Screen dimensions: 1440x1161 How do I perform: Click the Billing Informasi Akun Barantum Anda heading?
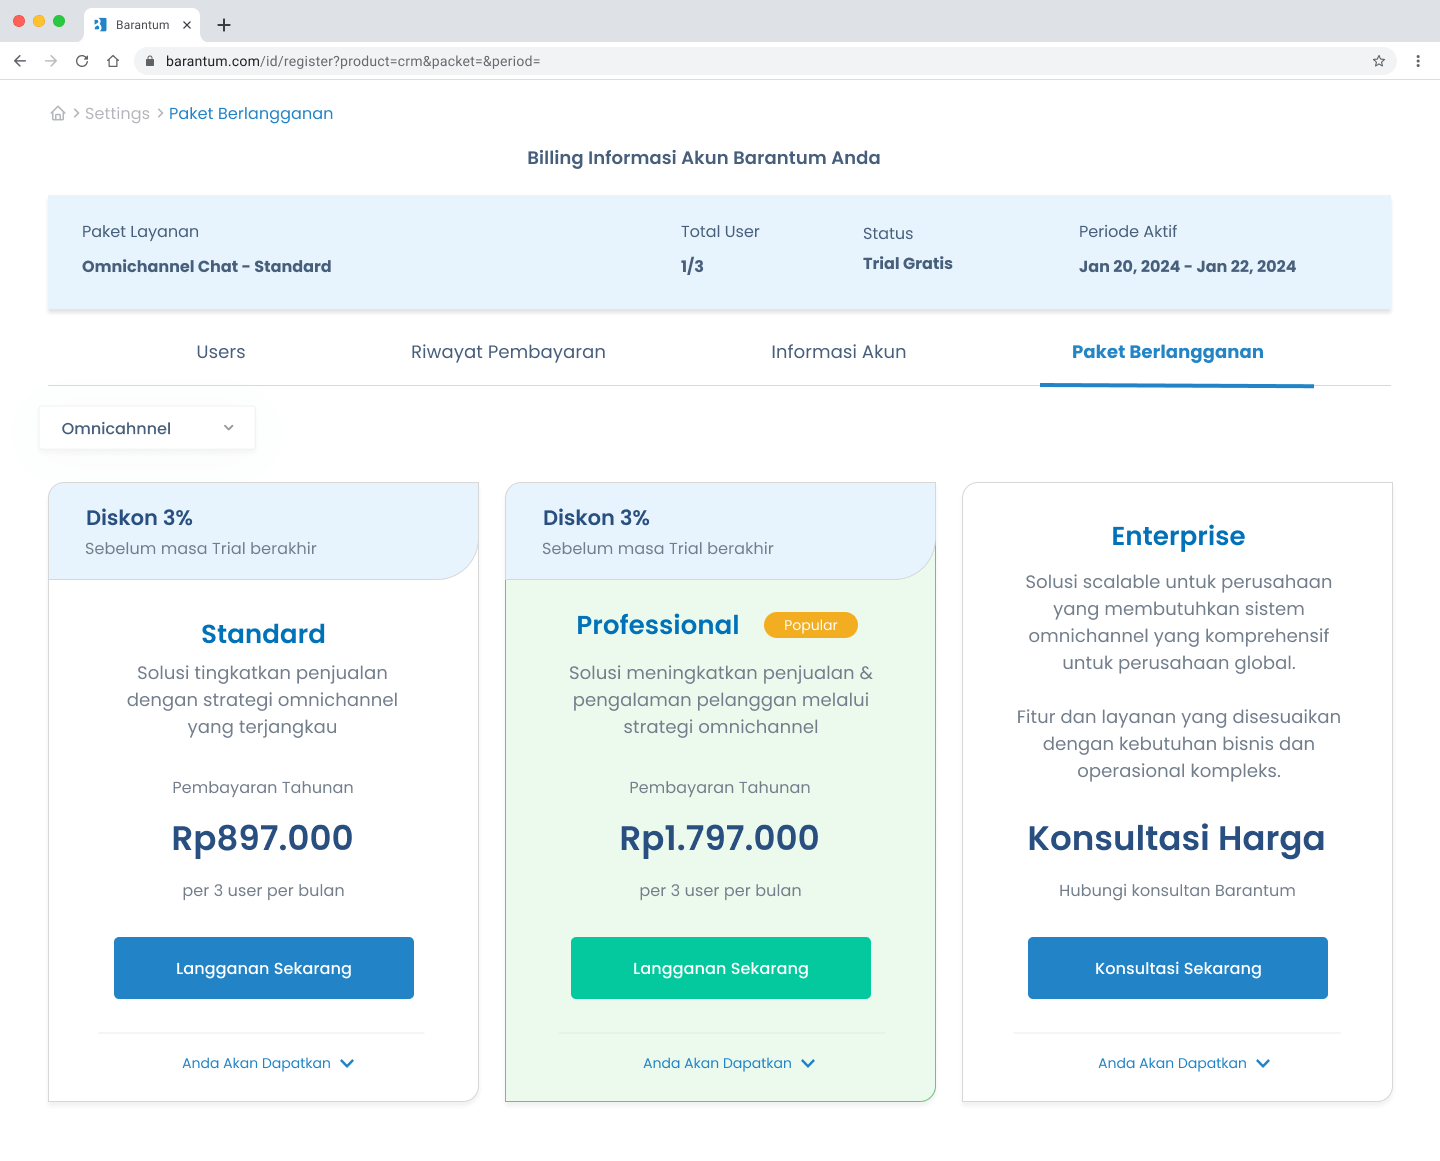click(x=704, y=158)
